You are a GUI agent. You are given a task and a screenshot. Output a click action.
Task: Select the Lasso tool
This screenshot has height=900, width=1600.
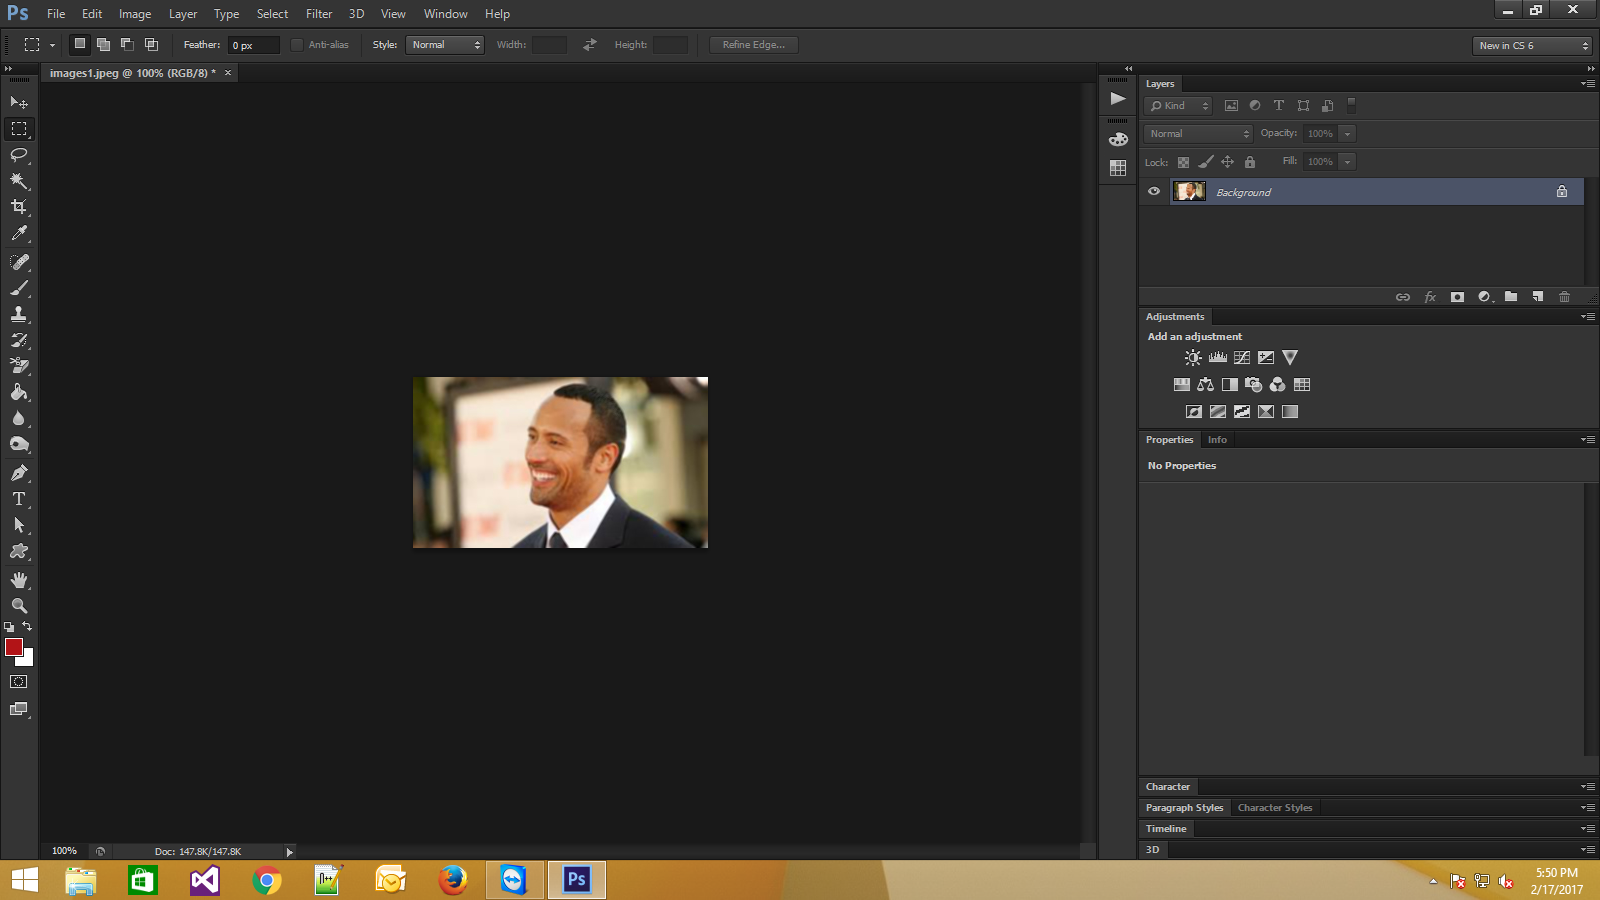click(19, 154)
